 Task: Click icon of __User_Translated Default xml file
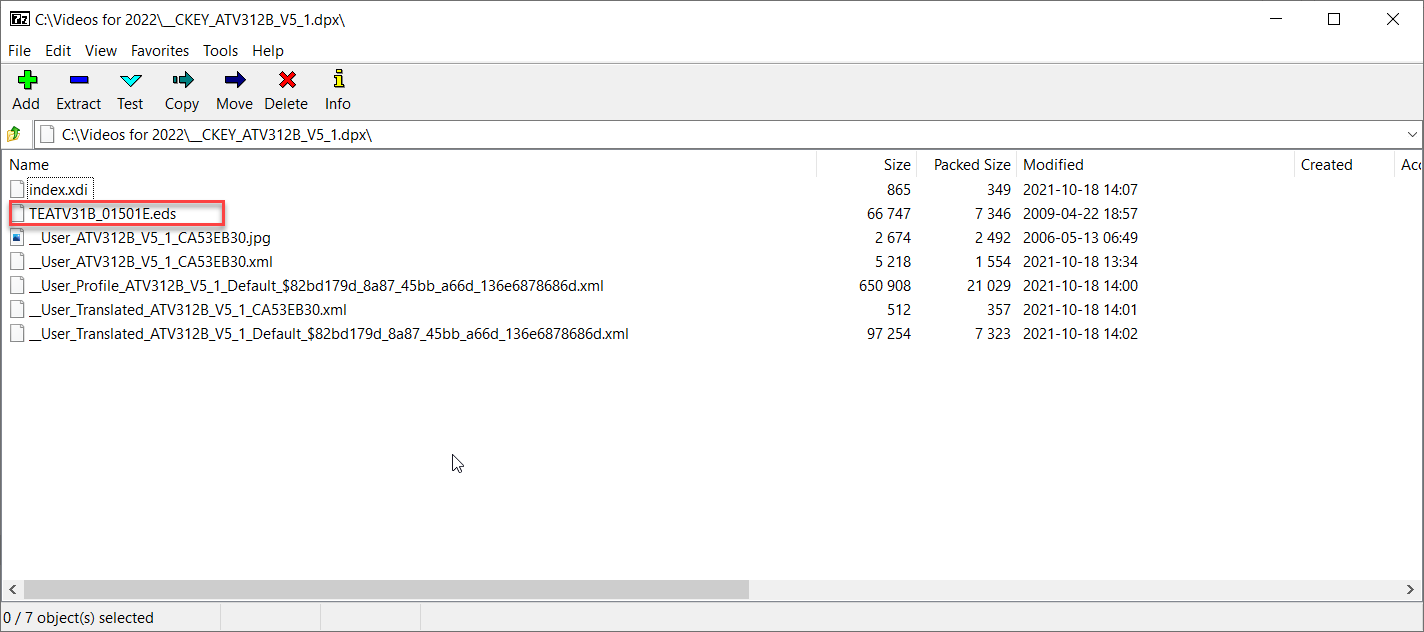17,334
